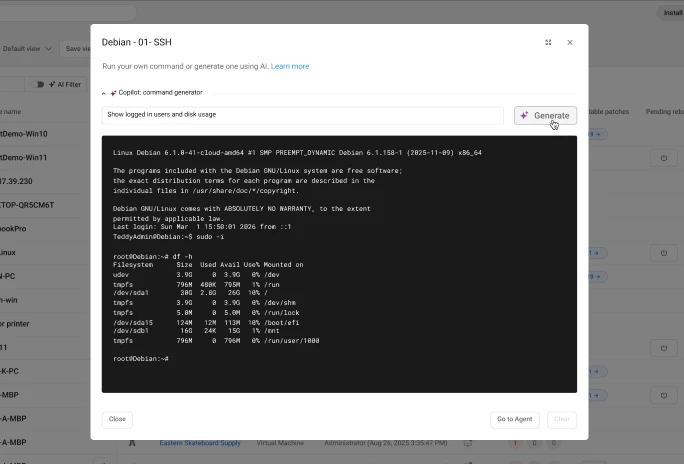
Task: Click the 'sudo -i' command line in terminal
Action: click(x=168, y=236)
